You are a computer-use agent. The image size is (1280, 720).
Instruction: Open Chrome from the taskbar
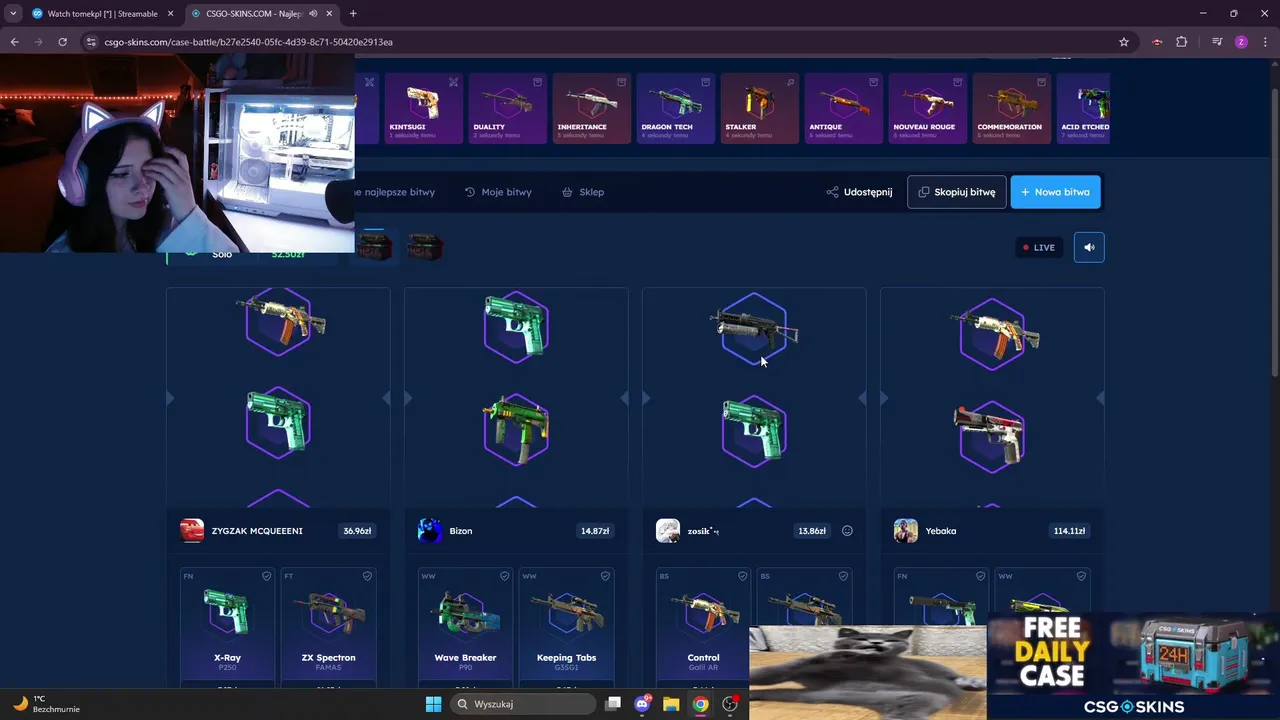pyautogui.click(x=700, y=704)
